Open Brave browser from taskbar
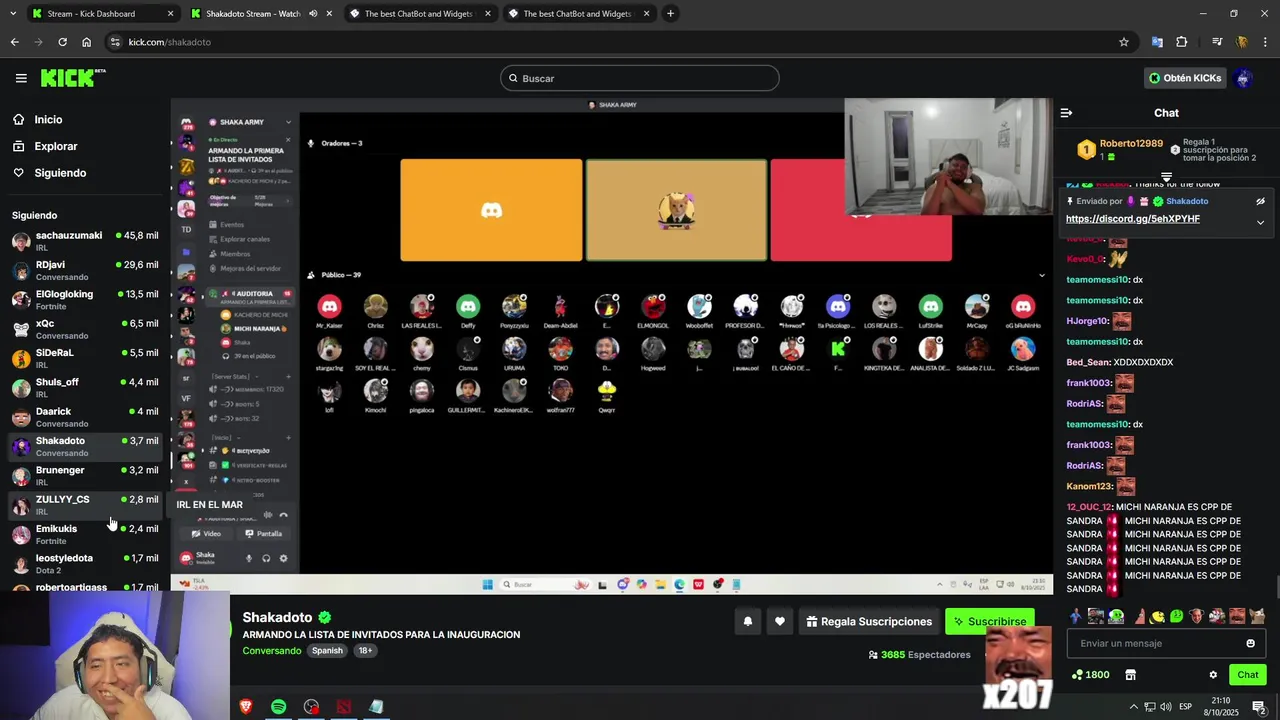1280x720 pixels. pos(246,707)
